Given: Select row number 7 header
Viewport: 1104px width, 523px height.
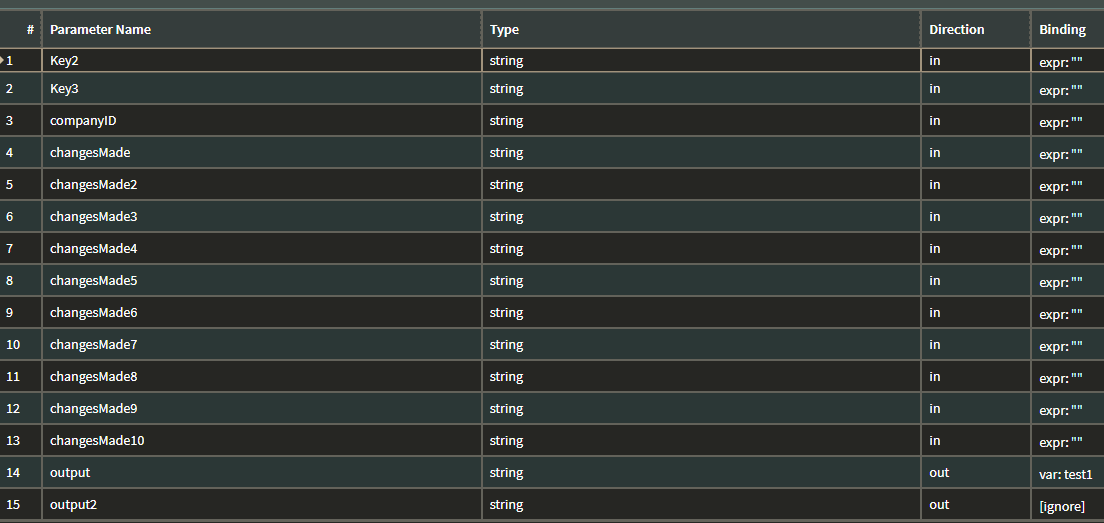Looking at the screenshot, I should 20,248.
